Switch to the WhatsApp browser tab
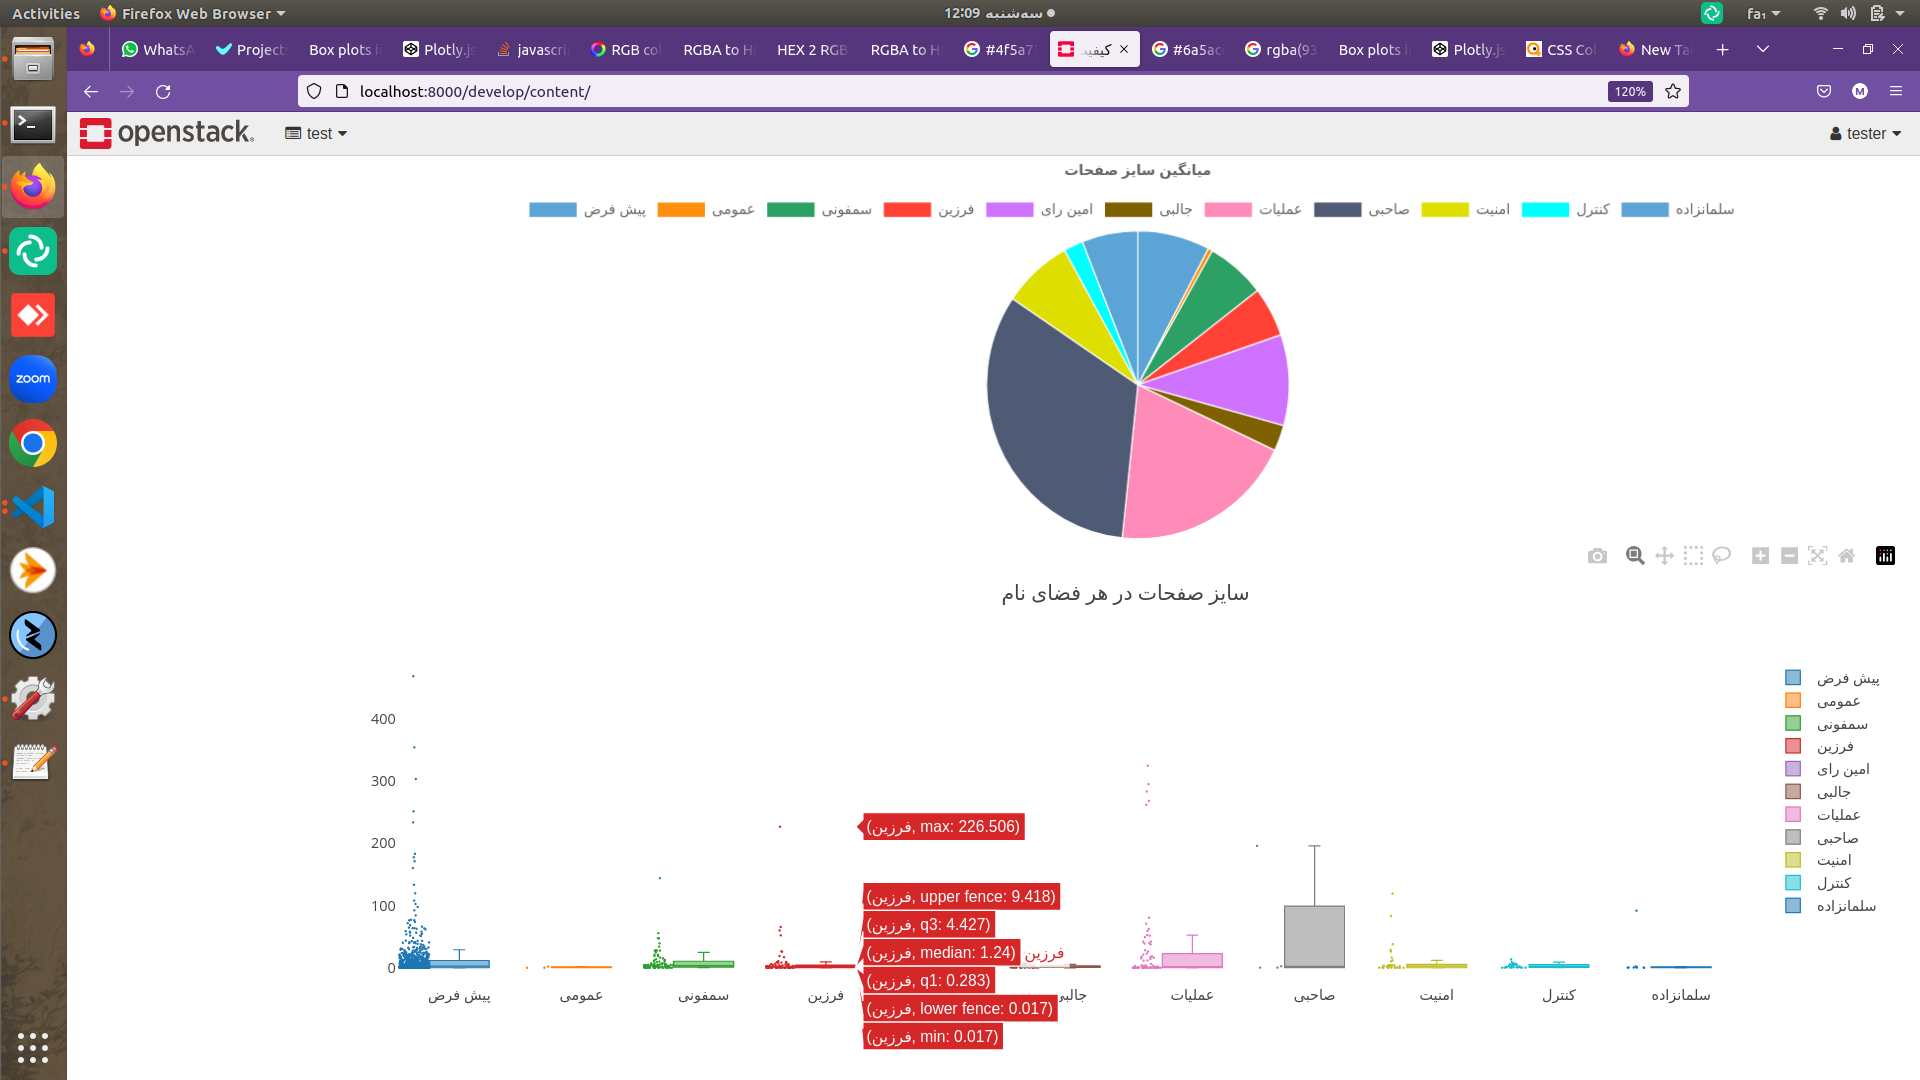The image size is (1920, 1080). pos(156,49)
